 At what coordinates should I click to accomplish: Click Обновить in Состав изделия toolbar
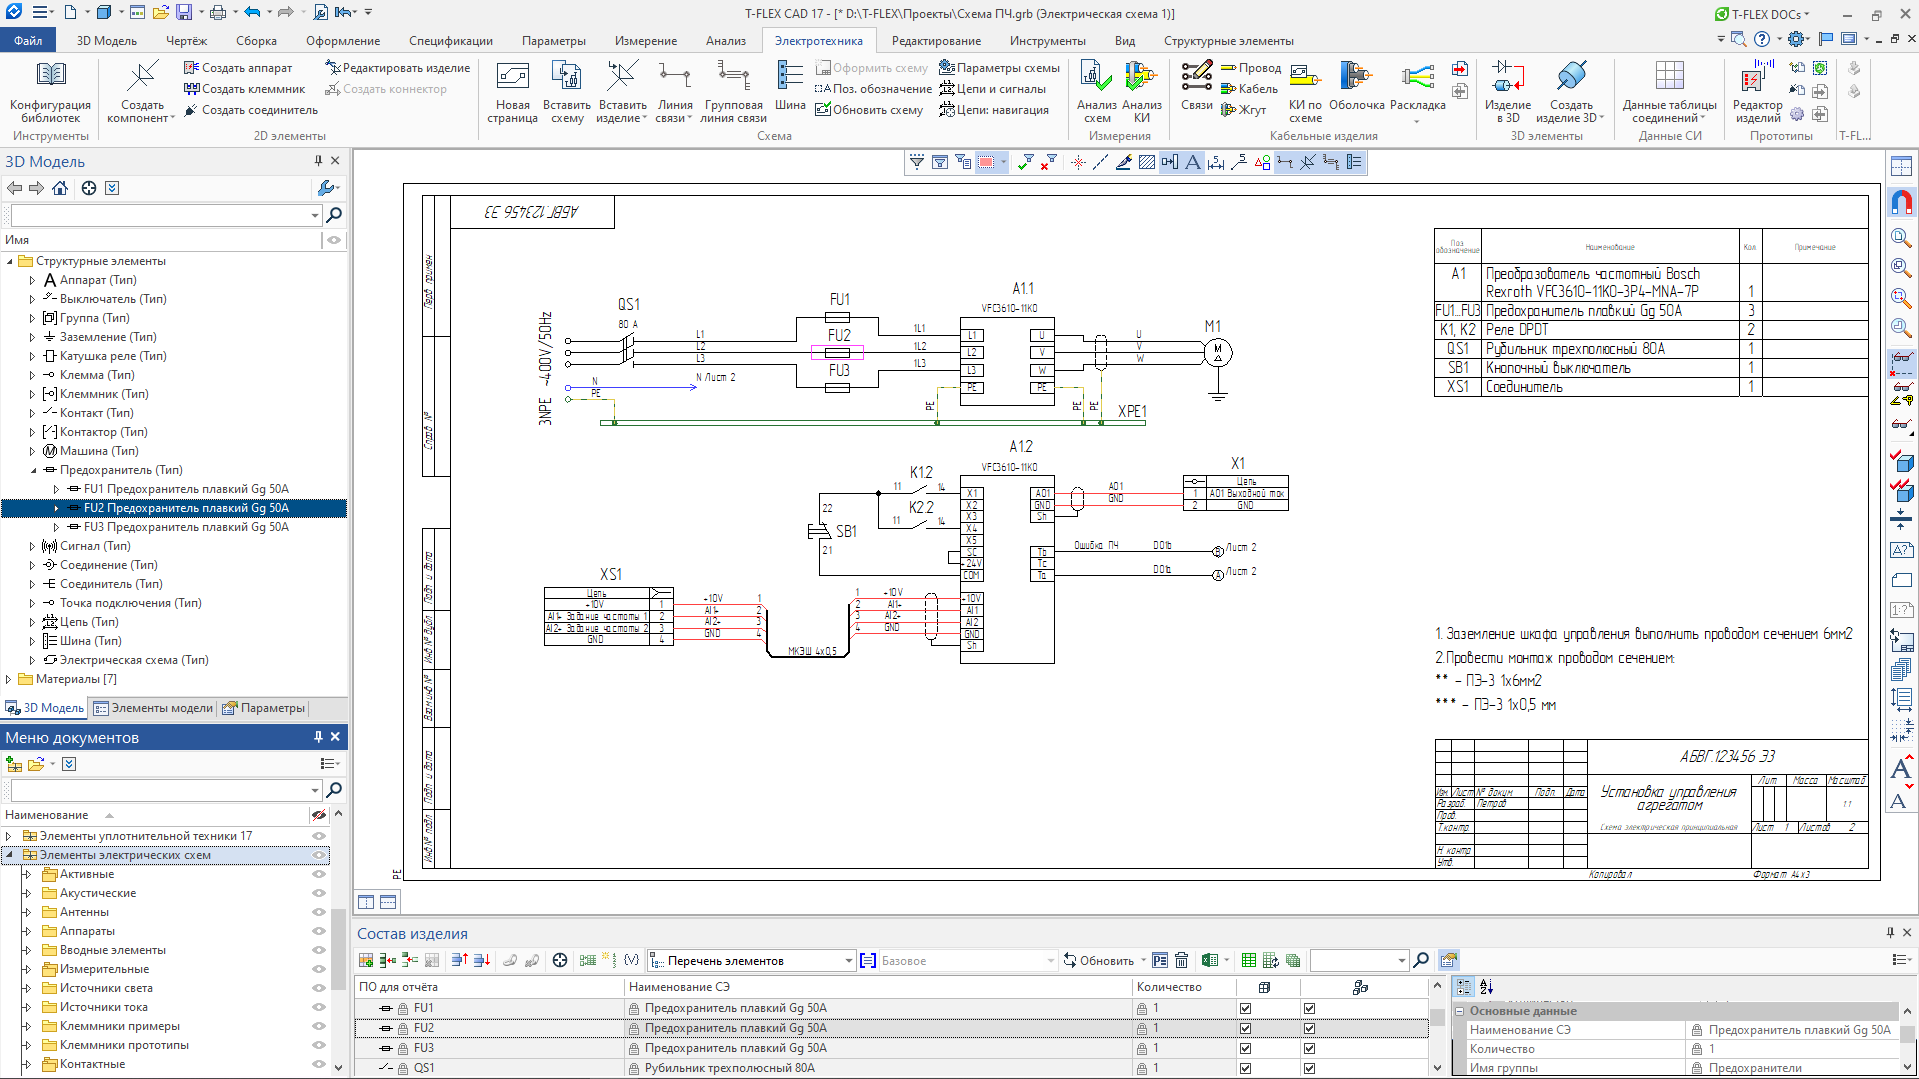pos(1098,960)
